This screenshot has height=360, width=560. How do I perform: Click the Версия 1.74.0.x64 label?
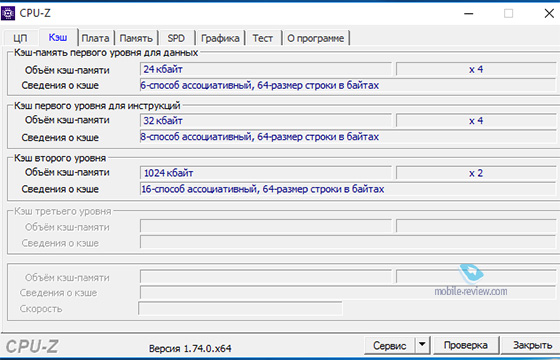coord(190,348)
